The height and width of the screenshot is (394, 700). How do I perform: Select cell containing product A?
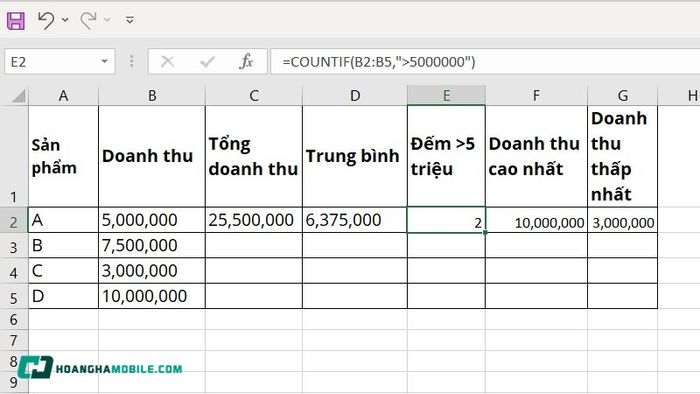[x=63, y=220]
